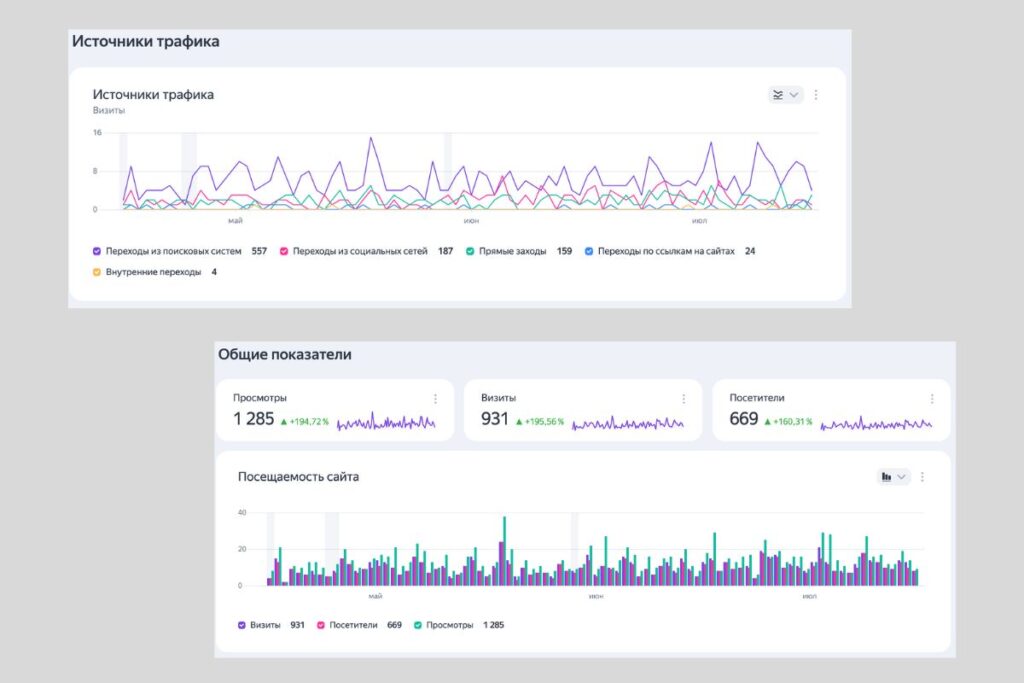Toggle Визиты legend checkbox in Посещаемость сайта

tap(242, 625)
